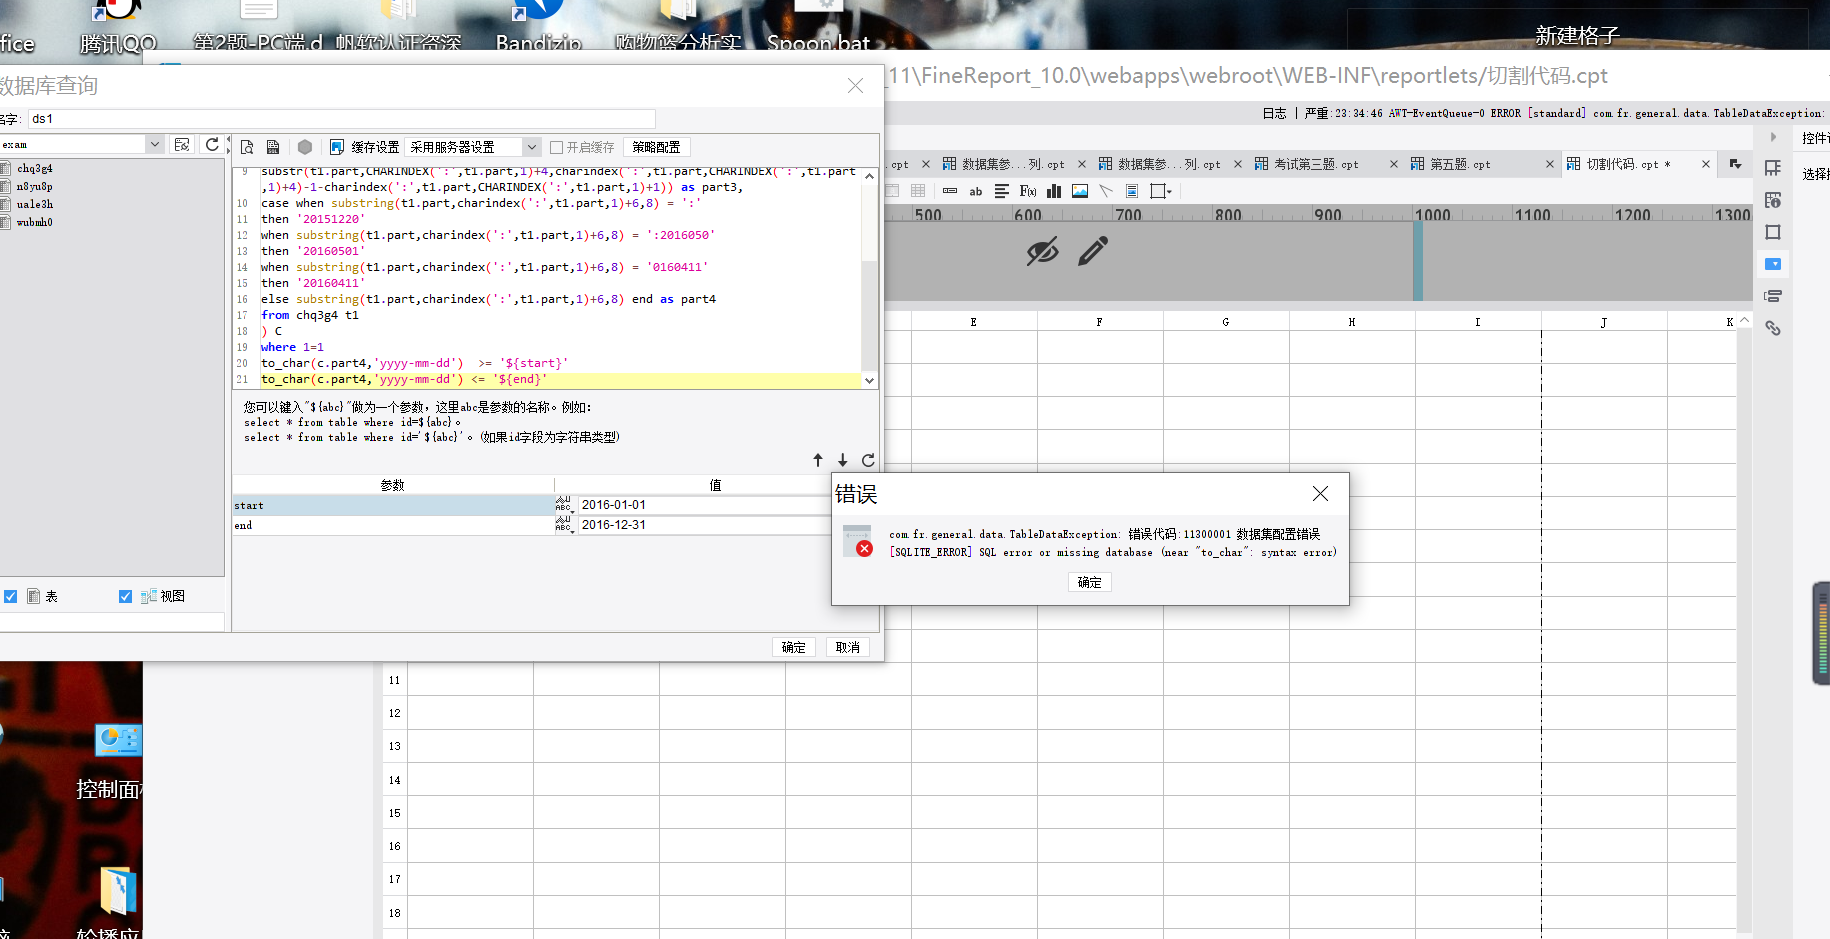Click the save-document icon next to preview
The width and height of the screenshot is (1830, 939).
pos(272,147)
